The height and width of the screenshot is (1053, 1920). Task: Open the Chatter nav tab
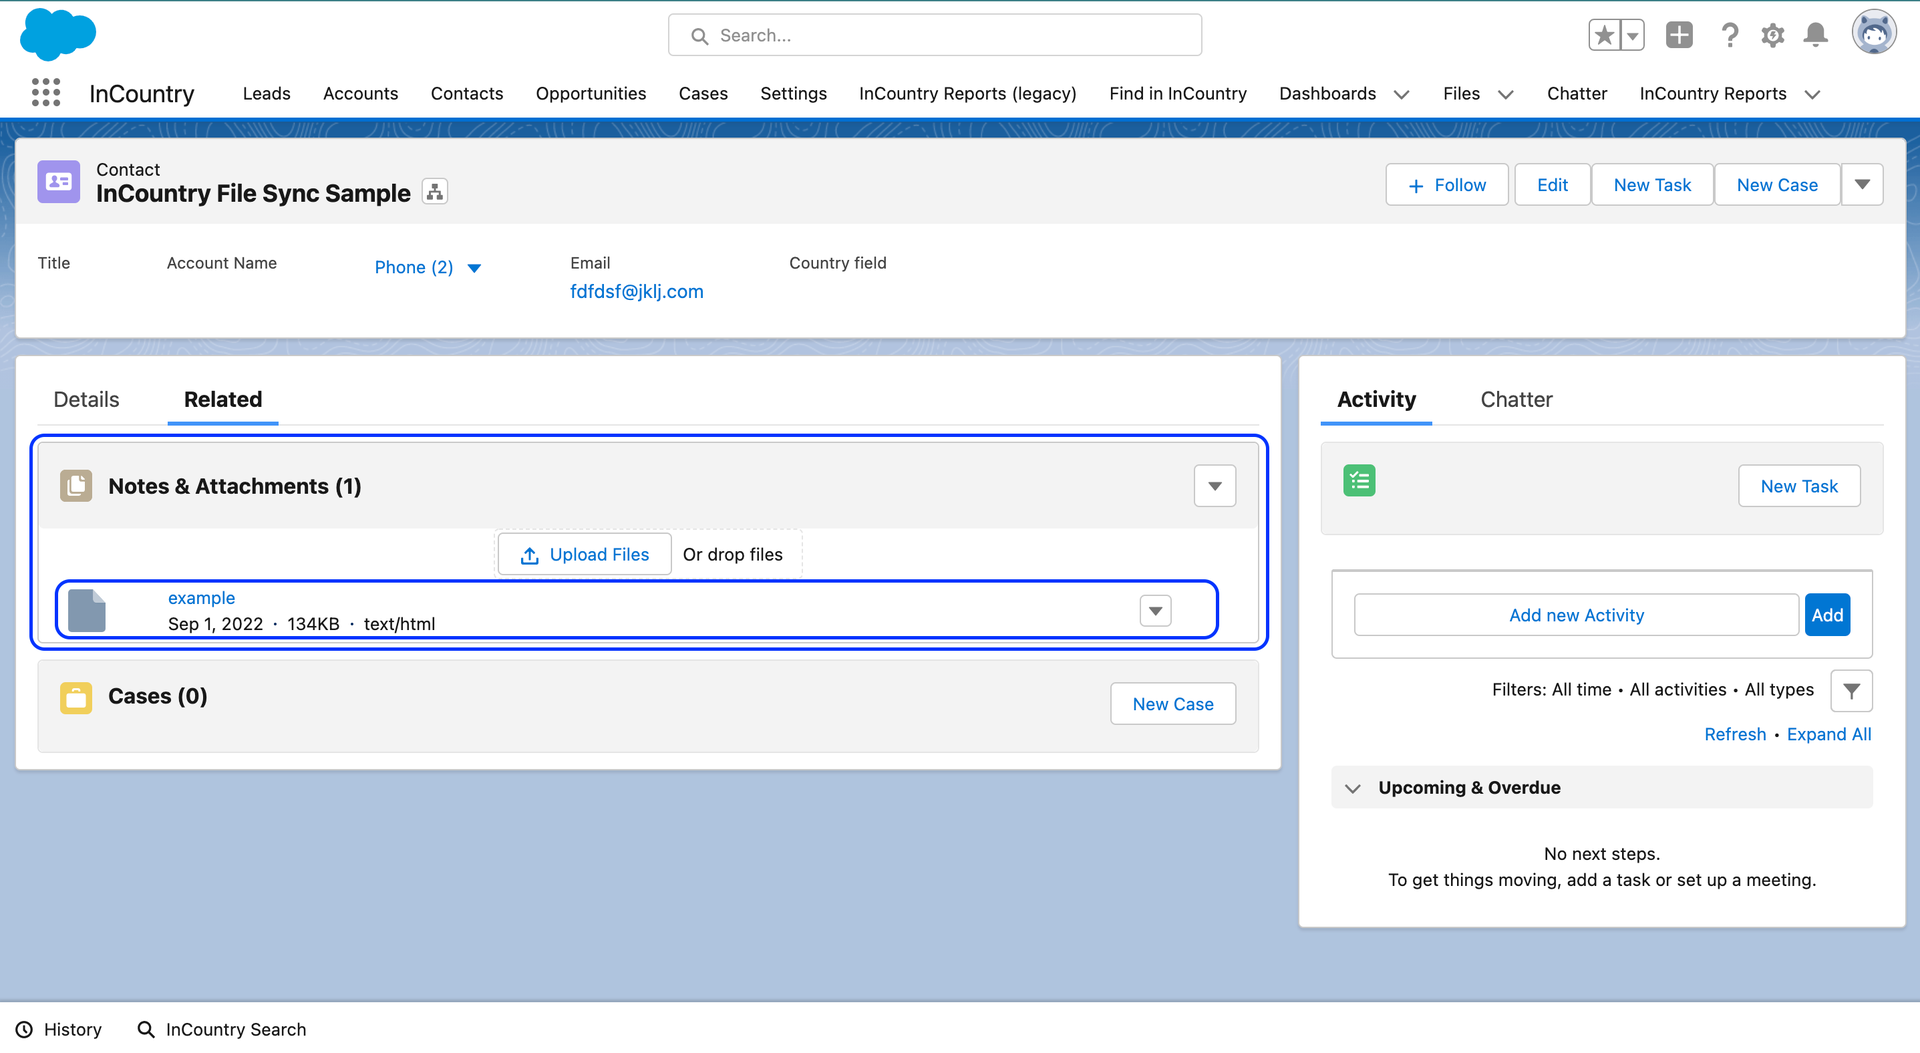tap(1577, 94)
